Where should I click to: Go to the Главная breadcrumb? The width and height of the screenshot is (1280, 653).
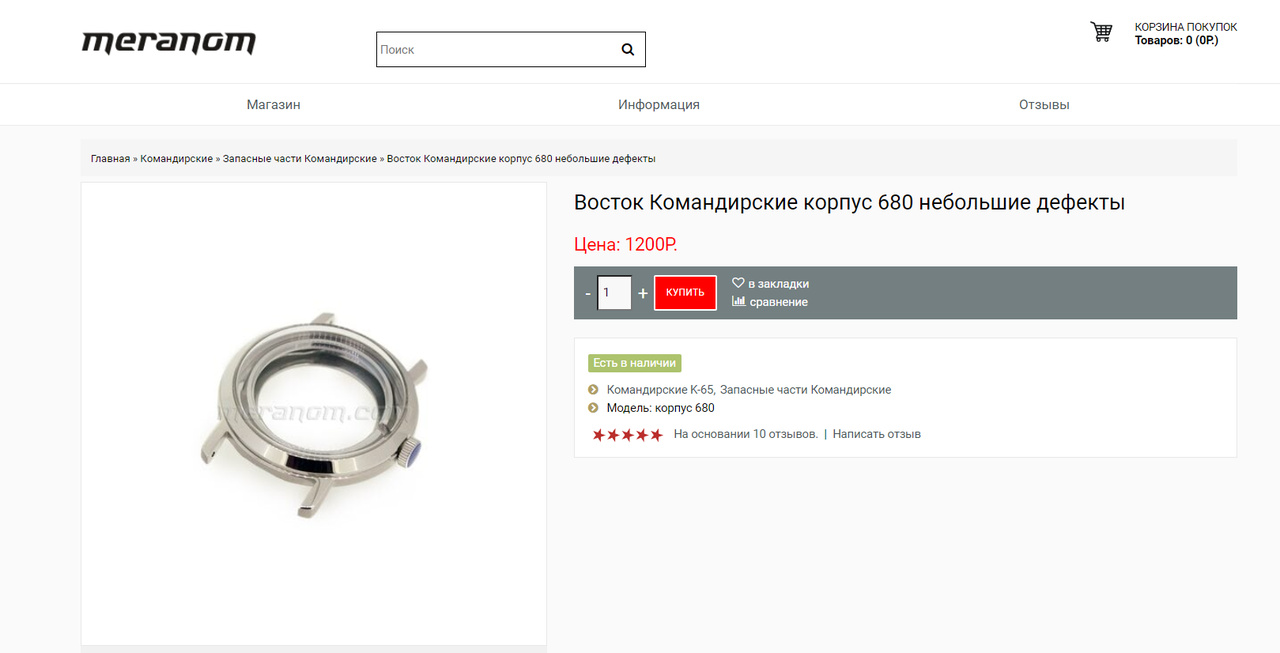click(110, 159)
